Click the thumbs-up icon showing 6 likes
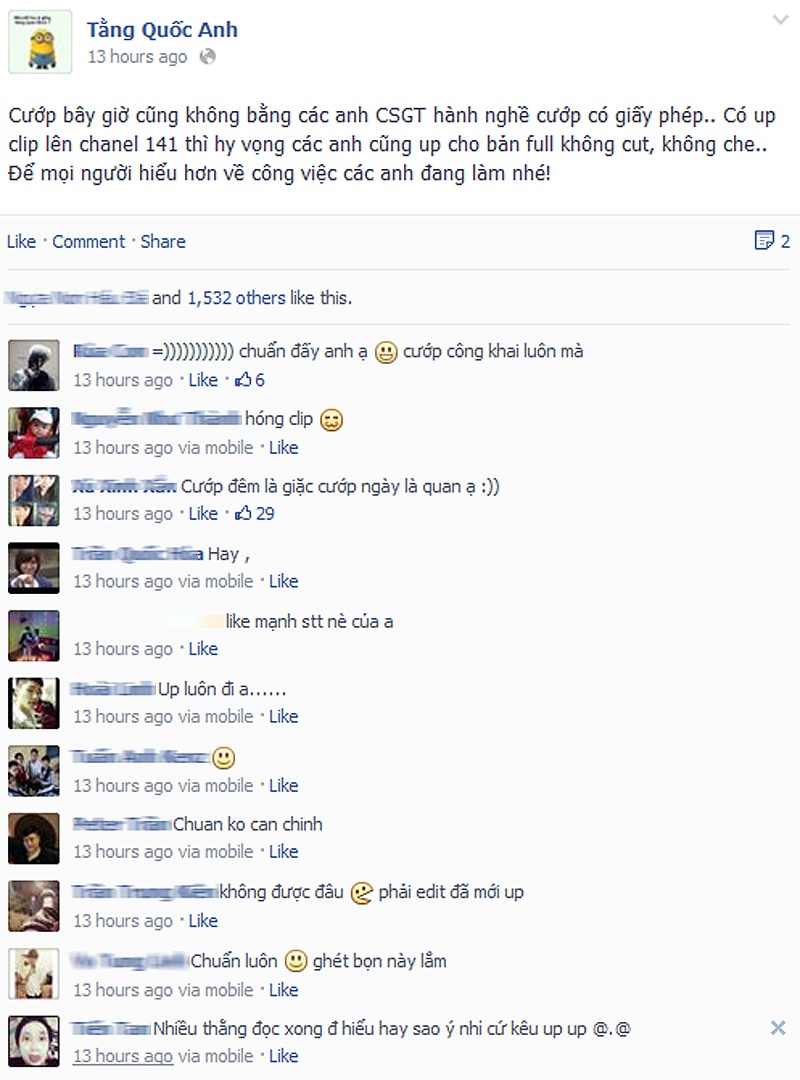800x1080 pixels. [x=243, y=380]
